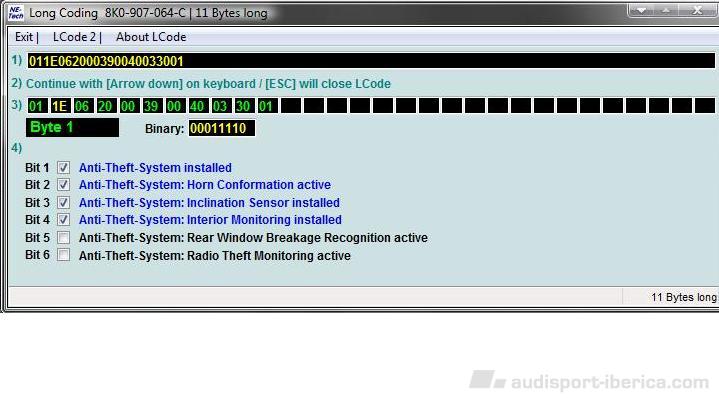This screenshot has width=719, height=402.
Task: Click the Interior Monitoring installed label
Action: (x=210, y=220)
